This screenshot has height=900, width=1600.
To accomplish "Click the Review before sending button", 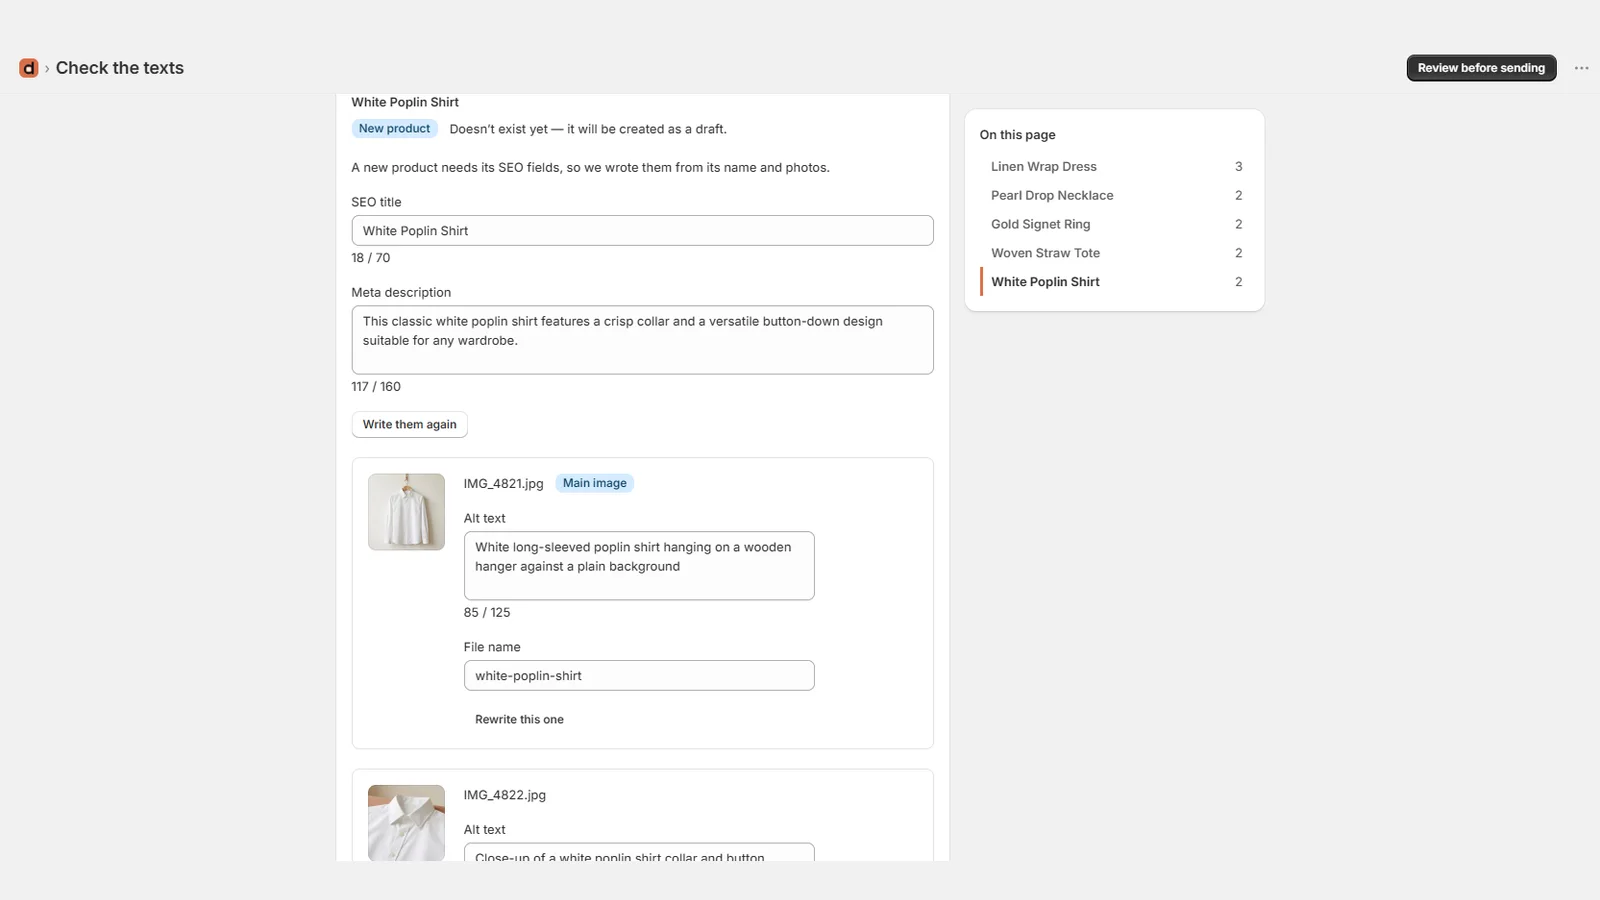I will [1481, 68].
